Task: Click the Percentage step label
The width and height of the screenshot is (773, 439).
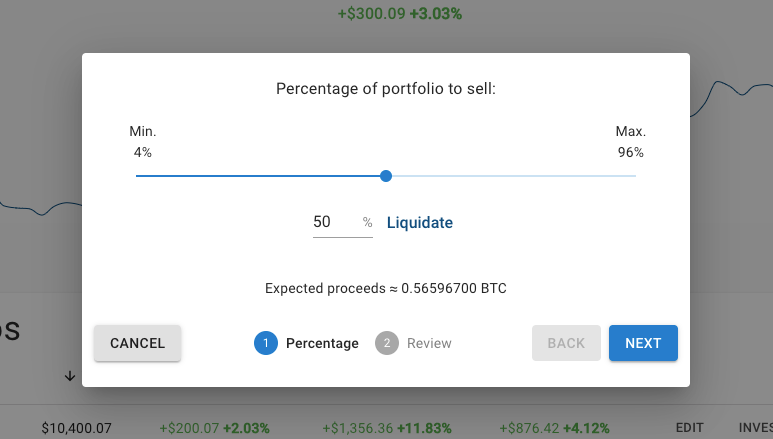Action: tap(322, 343)
